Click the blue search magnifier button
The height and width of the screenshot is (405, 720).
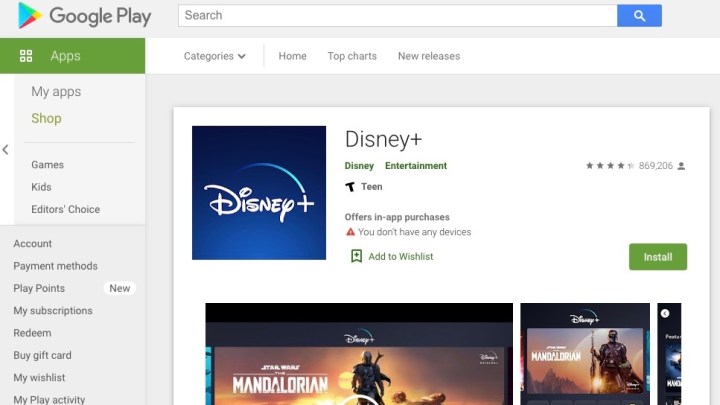coord(639,16)
